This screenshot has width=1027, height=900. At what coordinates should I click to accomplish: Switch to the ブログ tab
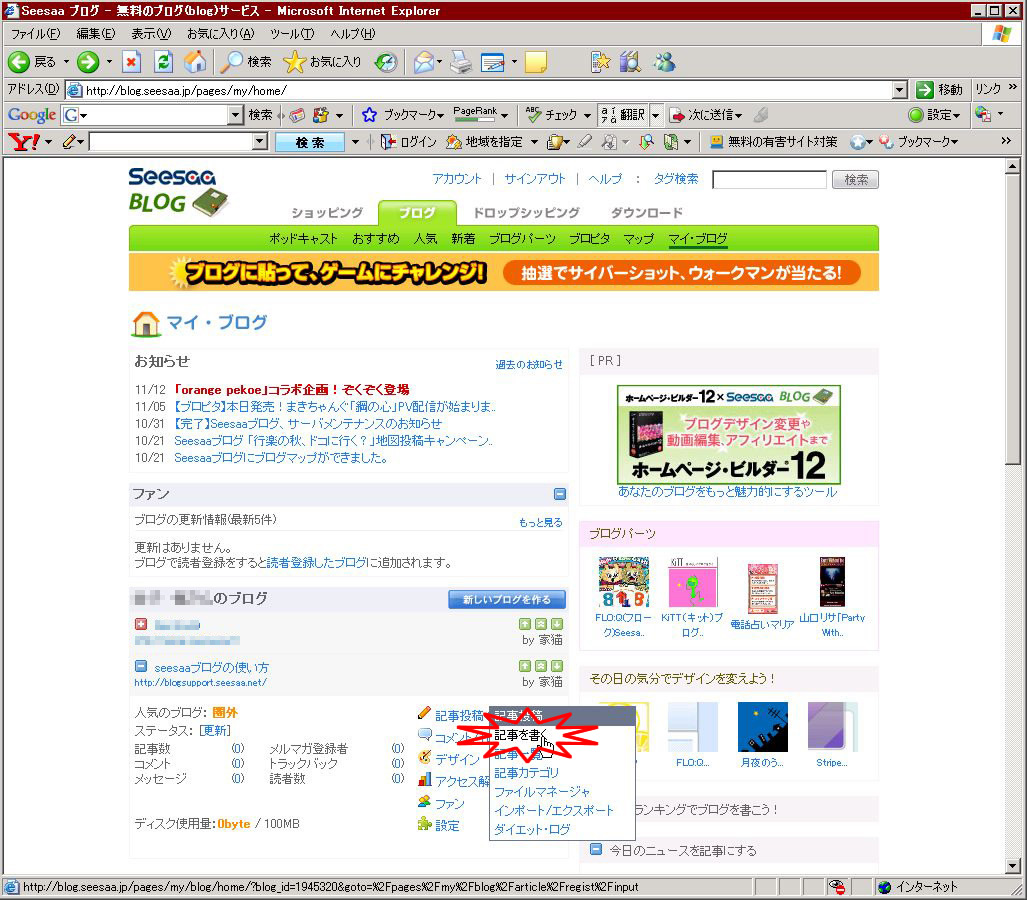(x=417, y=212)
